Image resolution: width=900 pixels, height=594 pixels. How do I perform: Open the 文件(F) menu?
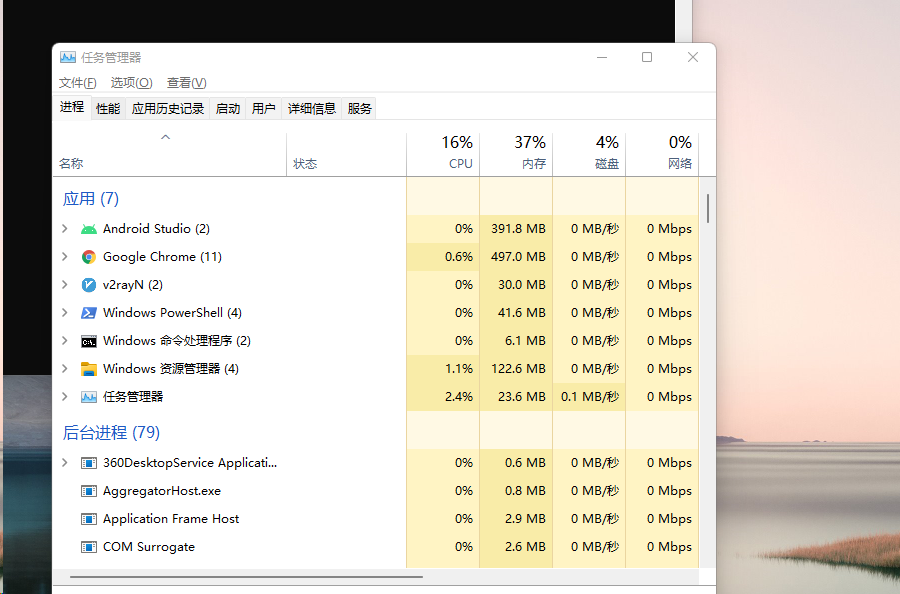click(78, 83)
